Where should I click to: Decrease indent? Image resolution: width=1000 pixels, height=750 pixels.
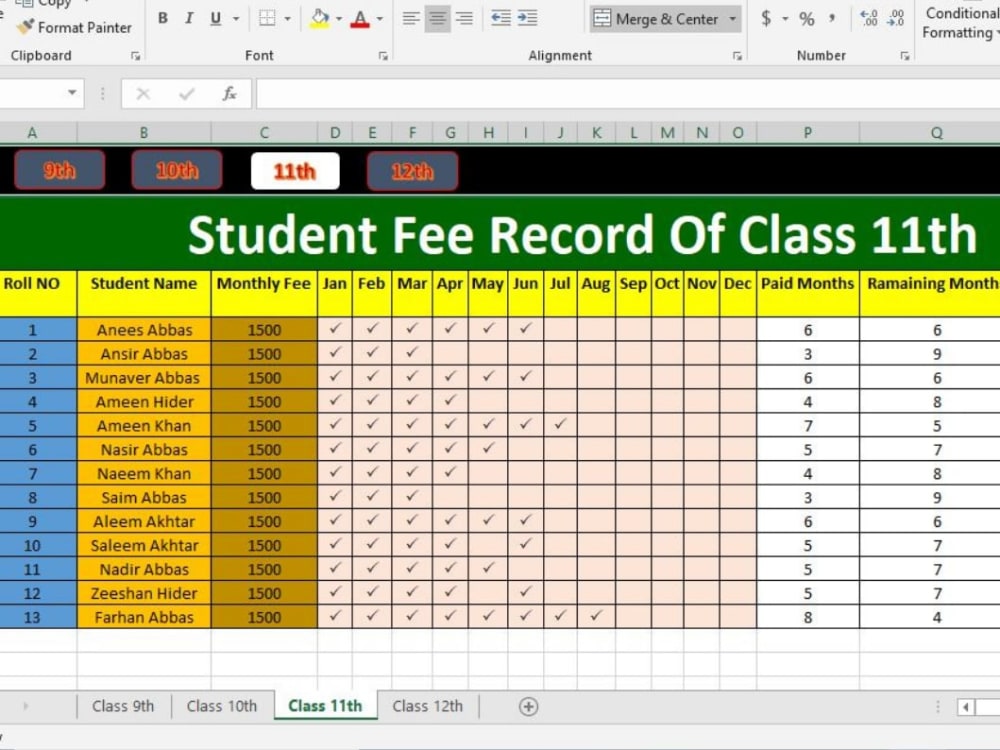click(x=501, y=18)
